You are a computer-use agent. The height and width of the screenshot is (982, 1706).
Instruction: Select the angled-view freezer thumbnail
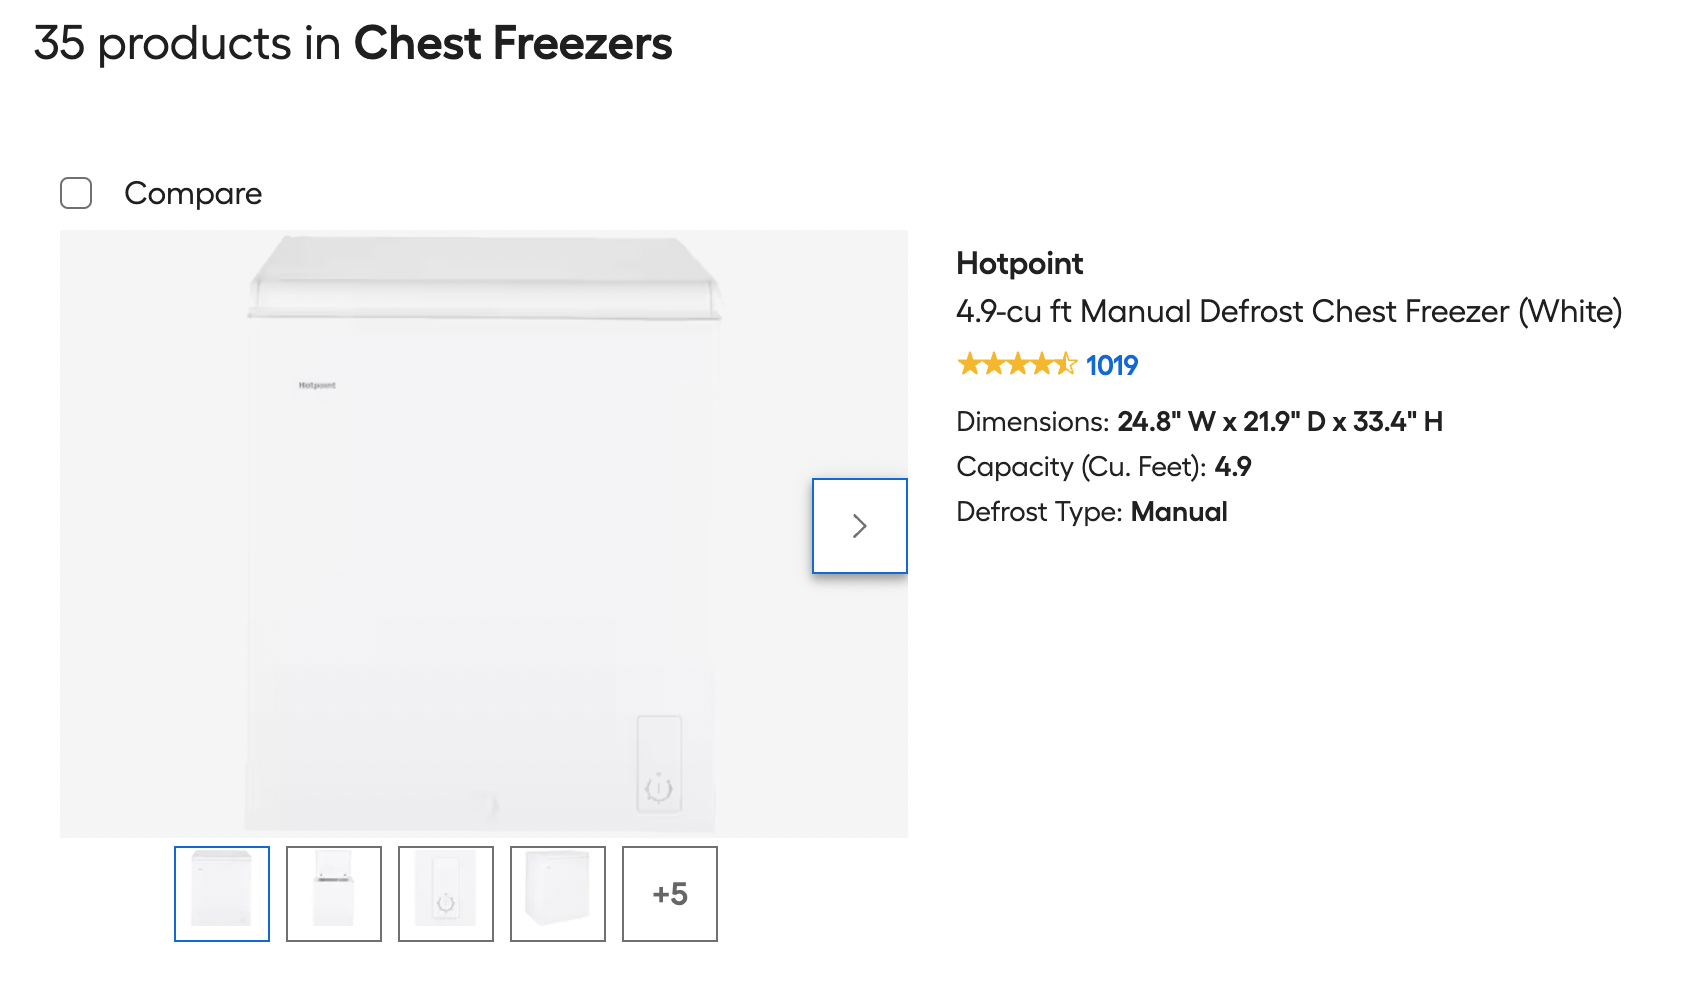[x=558, y=894]
